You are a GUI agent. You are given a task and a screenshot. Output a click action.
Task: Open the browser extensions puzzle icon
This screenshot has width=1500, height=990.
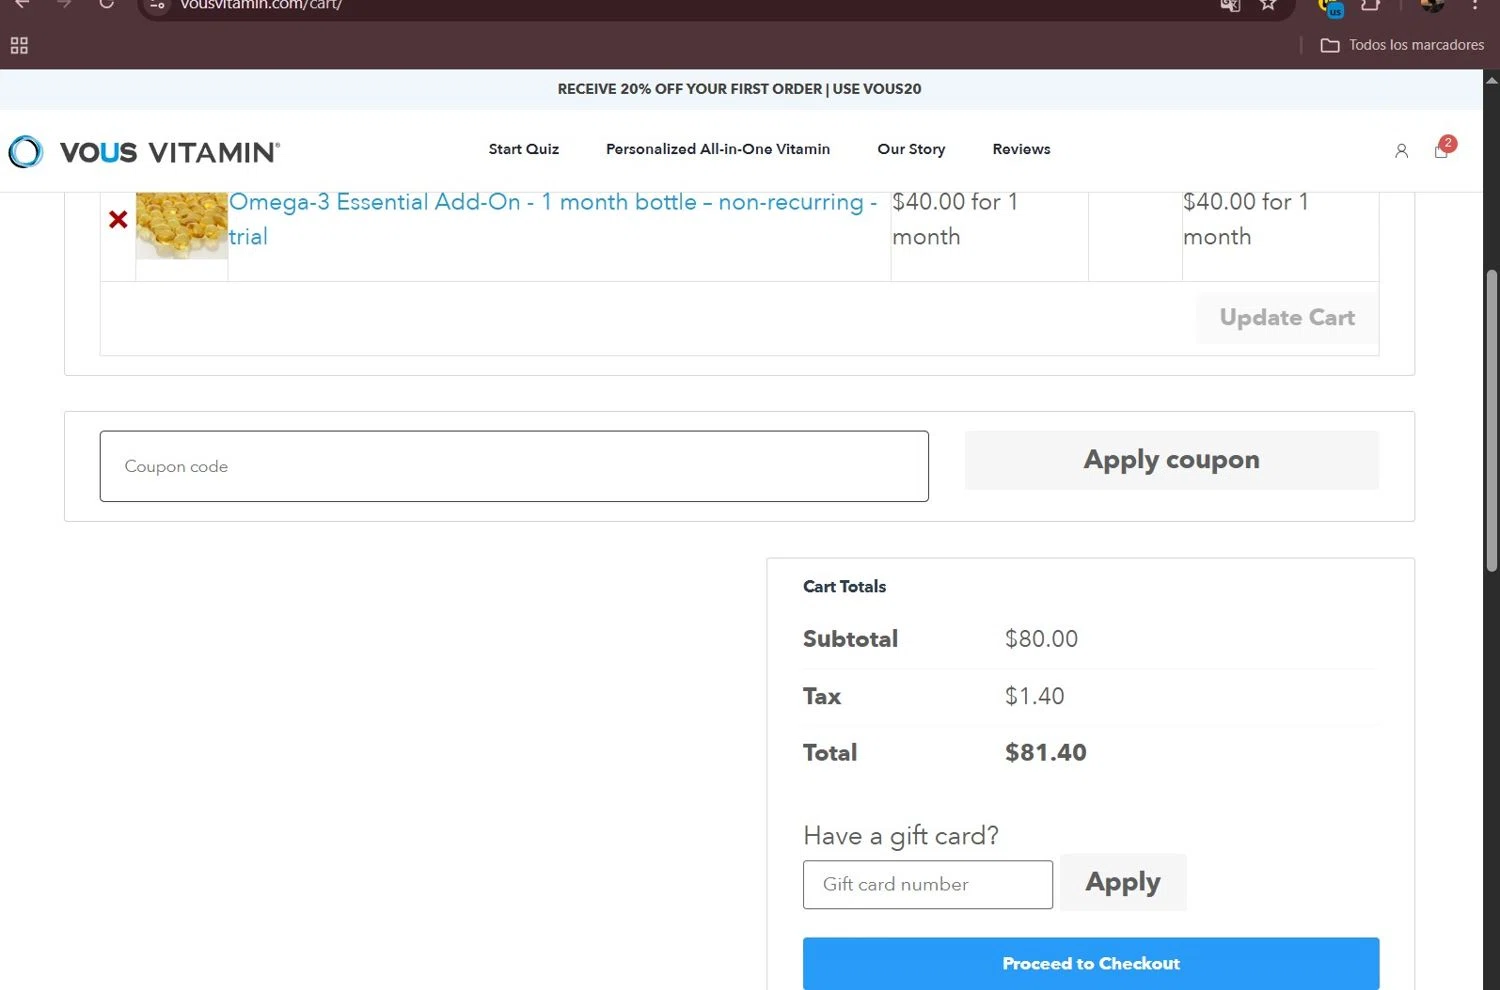[1371, 5]
